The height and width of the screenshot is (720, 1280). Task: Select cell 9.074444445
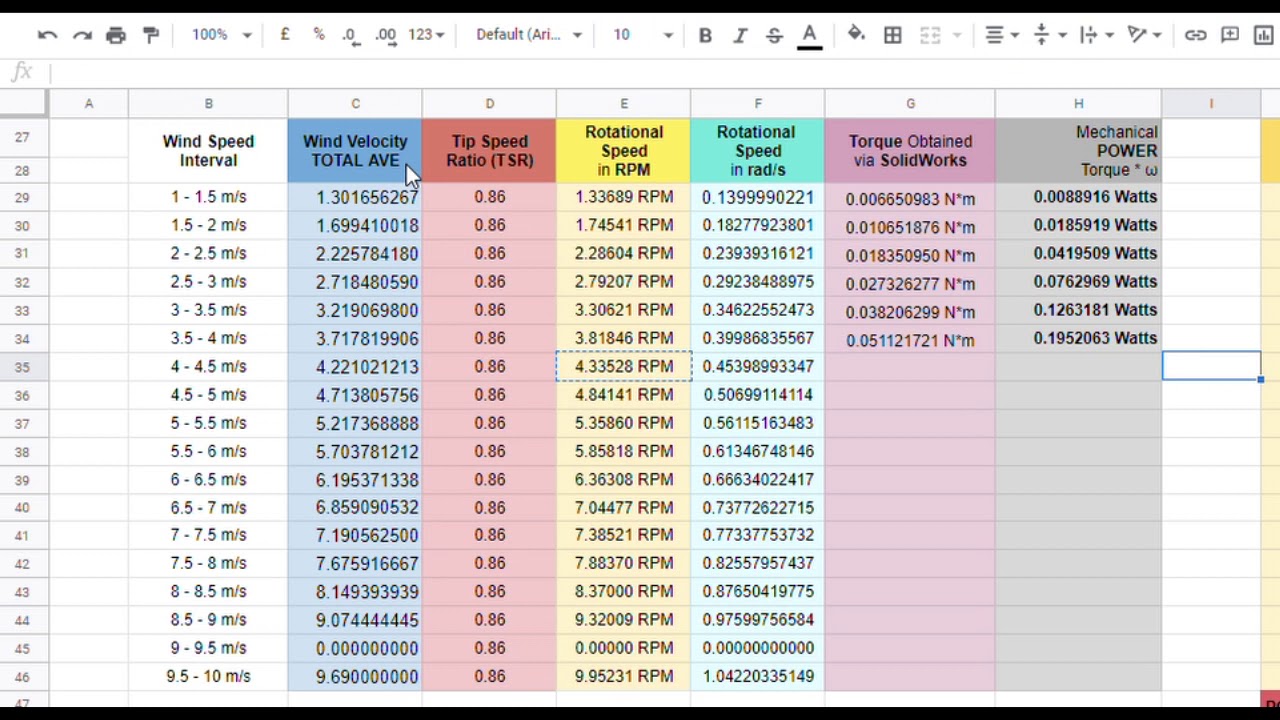(355, 620)
